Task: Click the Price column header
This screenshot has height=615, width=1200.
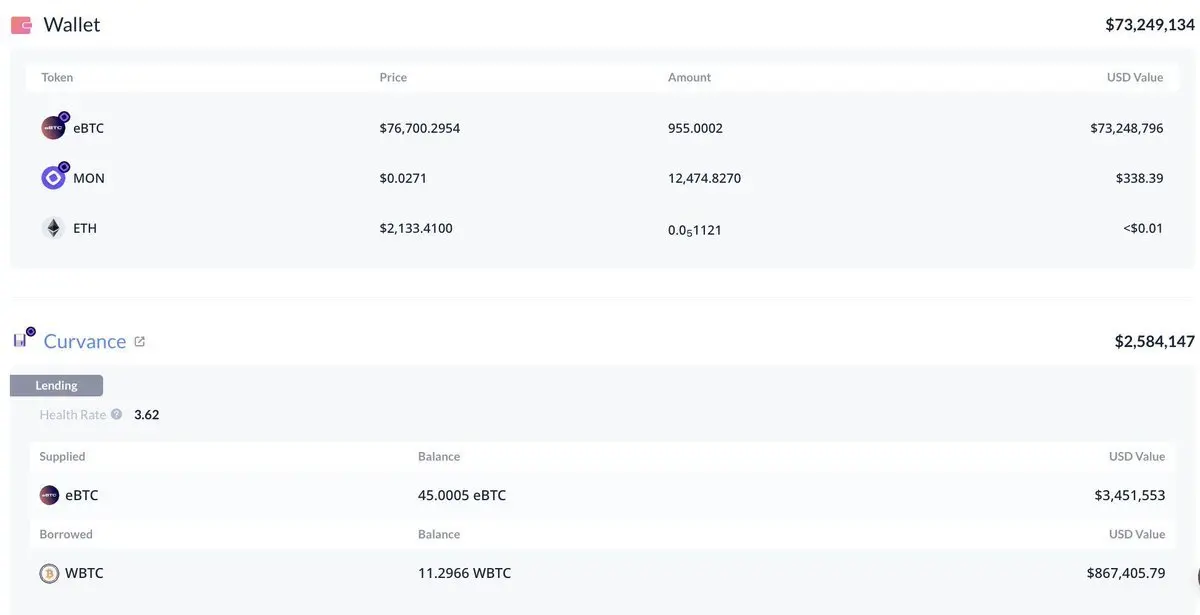Action: tap(393, 77)
